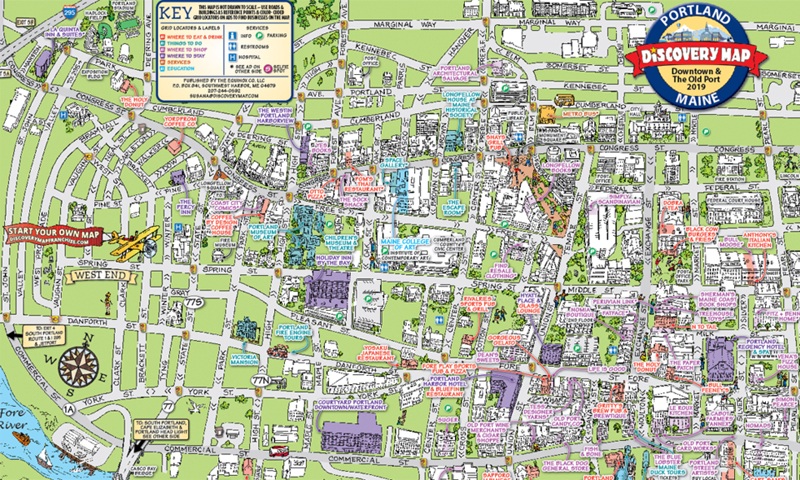800x480 pixels.
Task: Click the Where to Eat & Drink red swatch
Action: pos(162,37)
